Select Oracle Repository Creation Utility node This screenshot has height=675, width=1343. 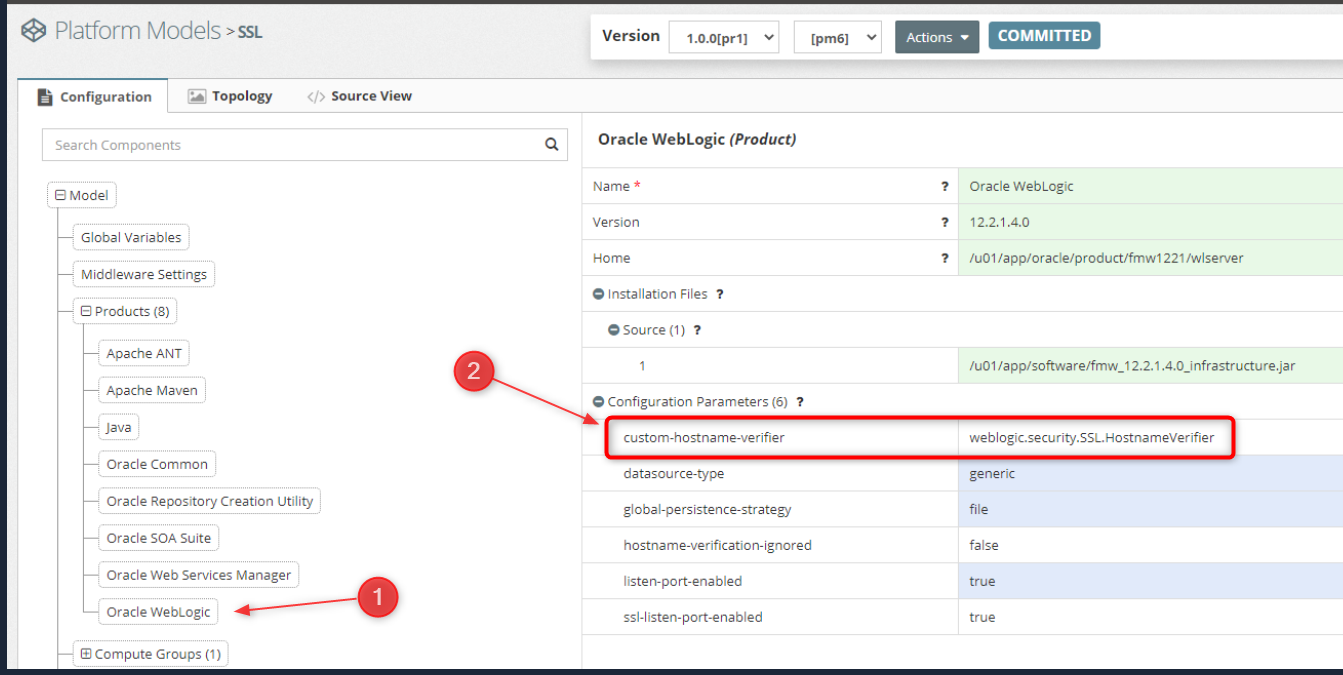[210, 501]
